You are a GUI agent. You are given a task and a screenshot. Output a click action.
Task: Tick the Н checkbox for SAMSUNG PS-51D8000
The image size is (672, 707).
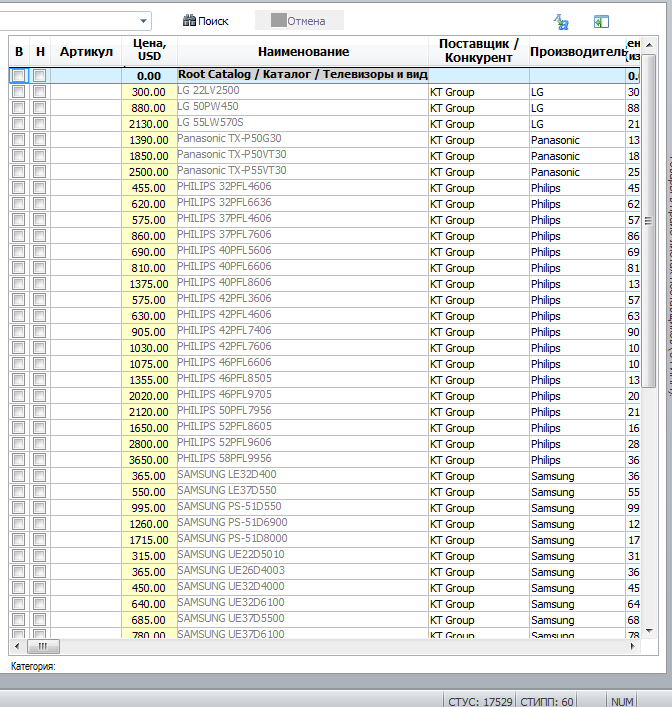[x=40, y=540]
